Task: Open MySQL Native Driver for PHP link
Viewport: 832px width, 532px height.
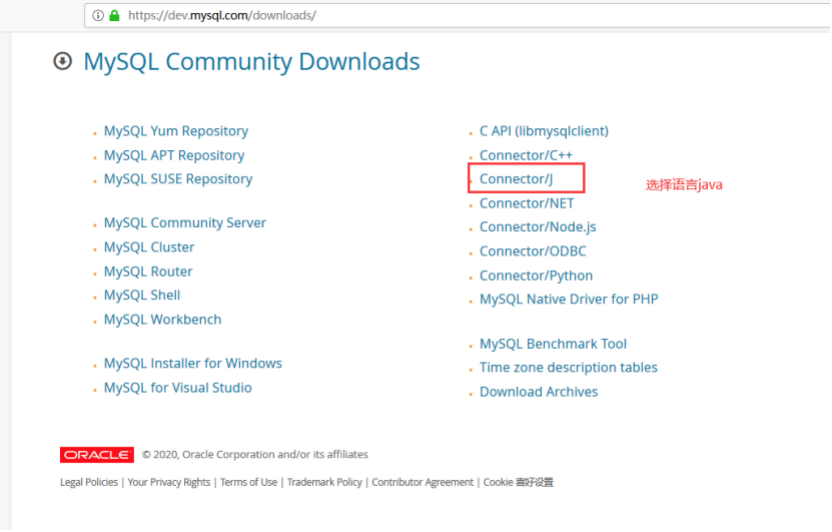Action: (x=569, y=300)
